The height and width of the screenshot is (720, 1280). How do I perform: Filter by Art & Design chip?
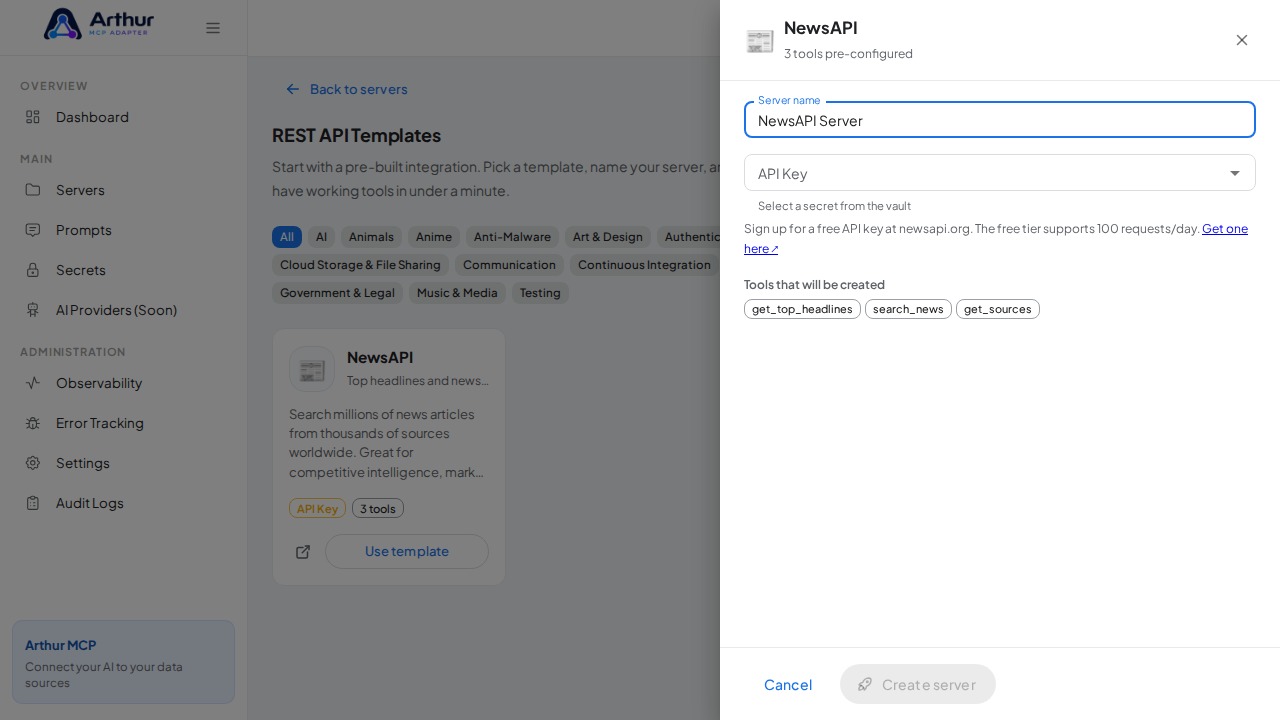[x=608, y=237]
